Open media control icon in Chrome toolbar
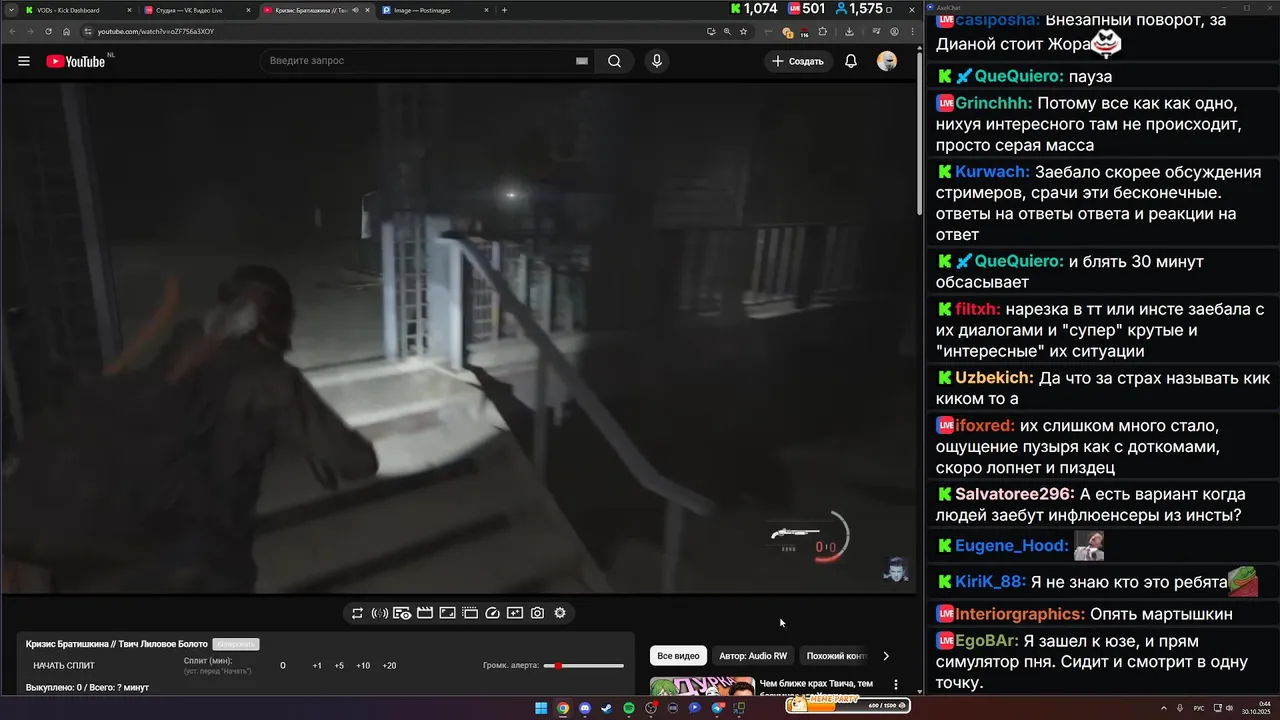Image resolution: width=1280 pixels, height=720 pixels. [877, 31]
